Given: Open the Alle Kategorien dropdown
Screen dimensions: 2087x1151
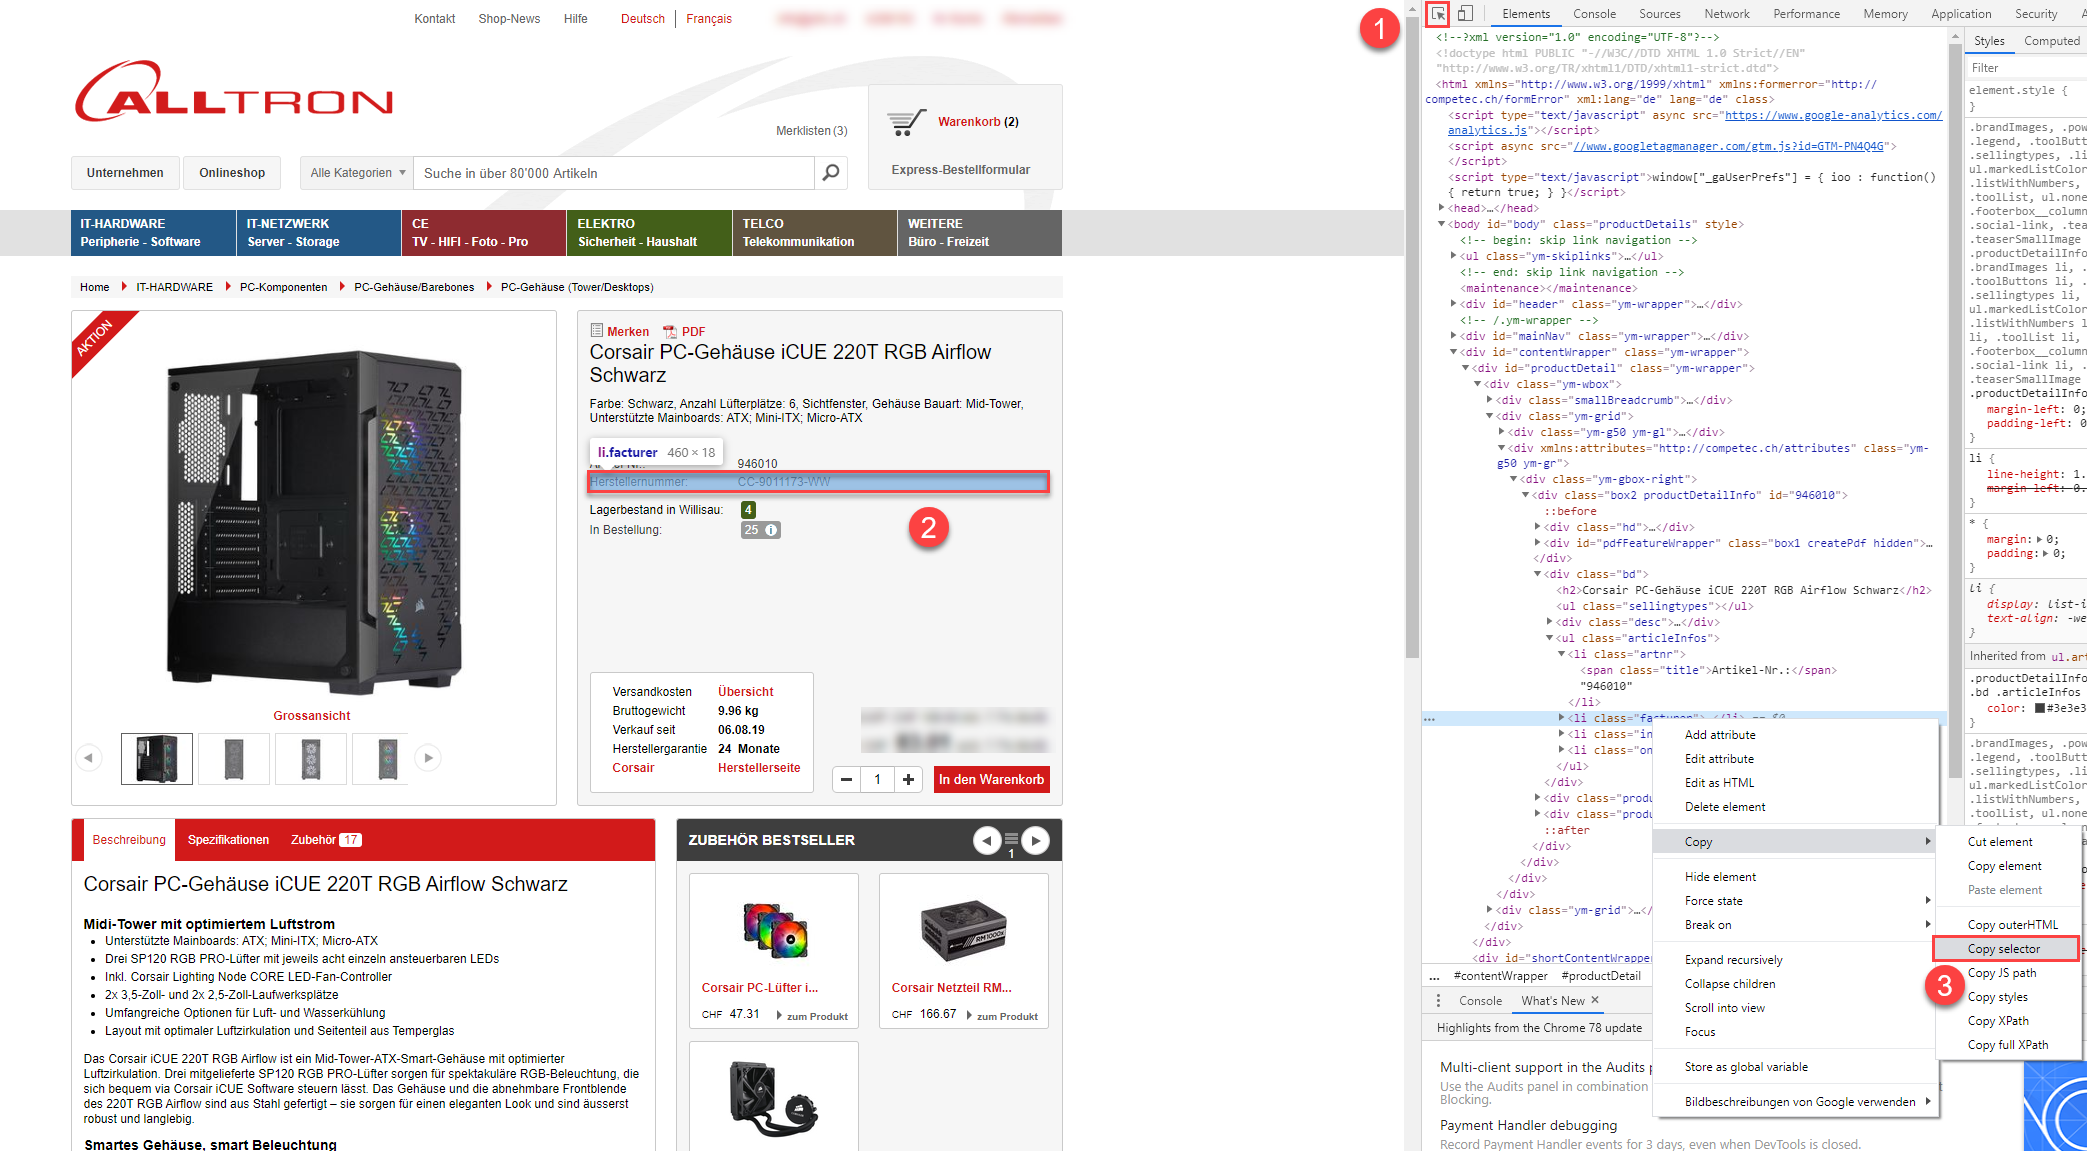Looking at the screenshot, I should tap(357, 173).
